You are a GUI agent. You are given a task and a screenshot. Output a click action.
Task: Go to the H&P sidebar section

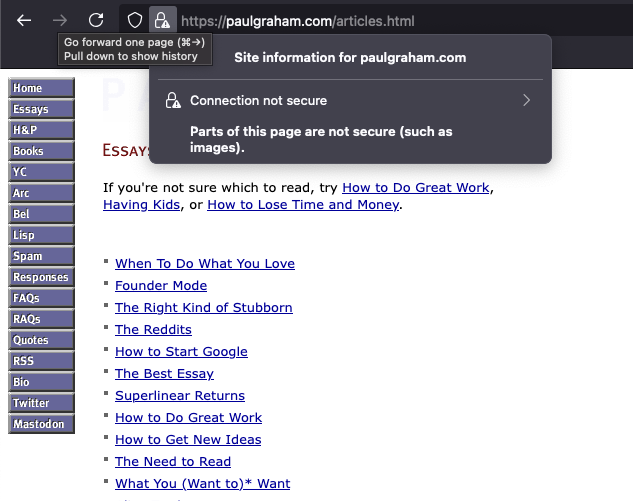(x=41, y=130)
